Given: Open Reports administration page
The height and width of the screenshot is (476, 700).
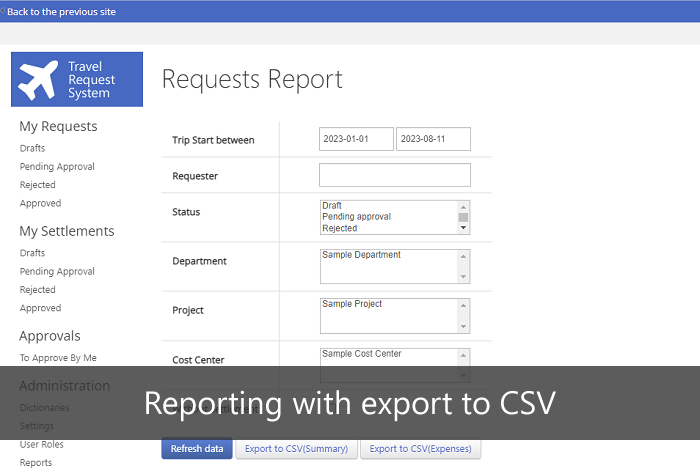Looking at the screenshot, I should (x=36, y=463).
